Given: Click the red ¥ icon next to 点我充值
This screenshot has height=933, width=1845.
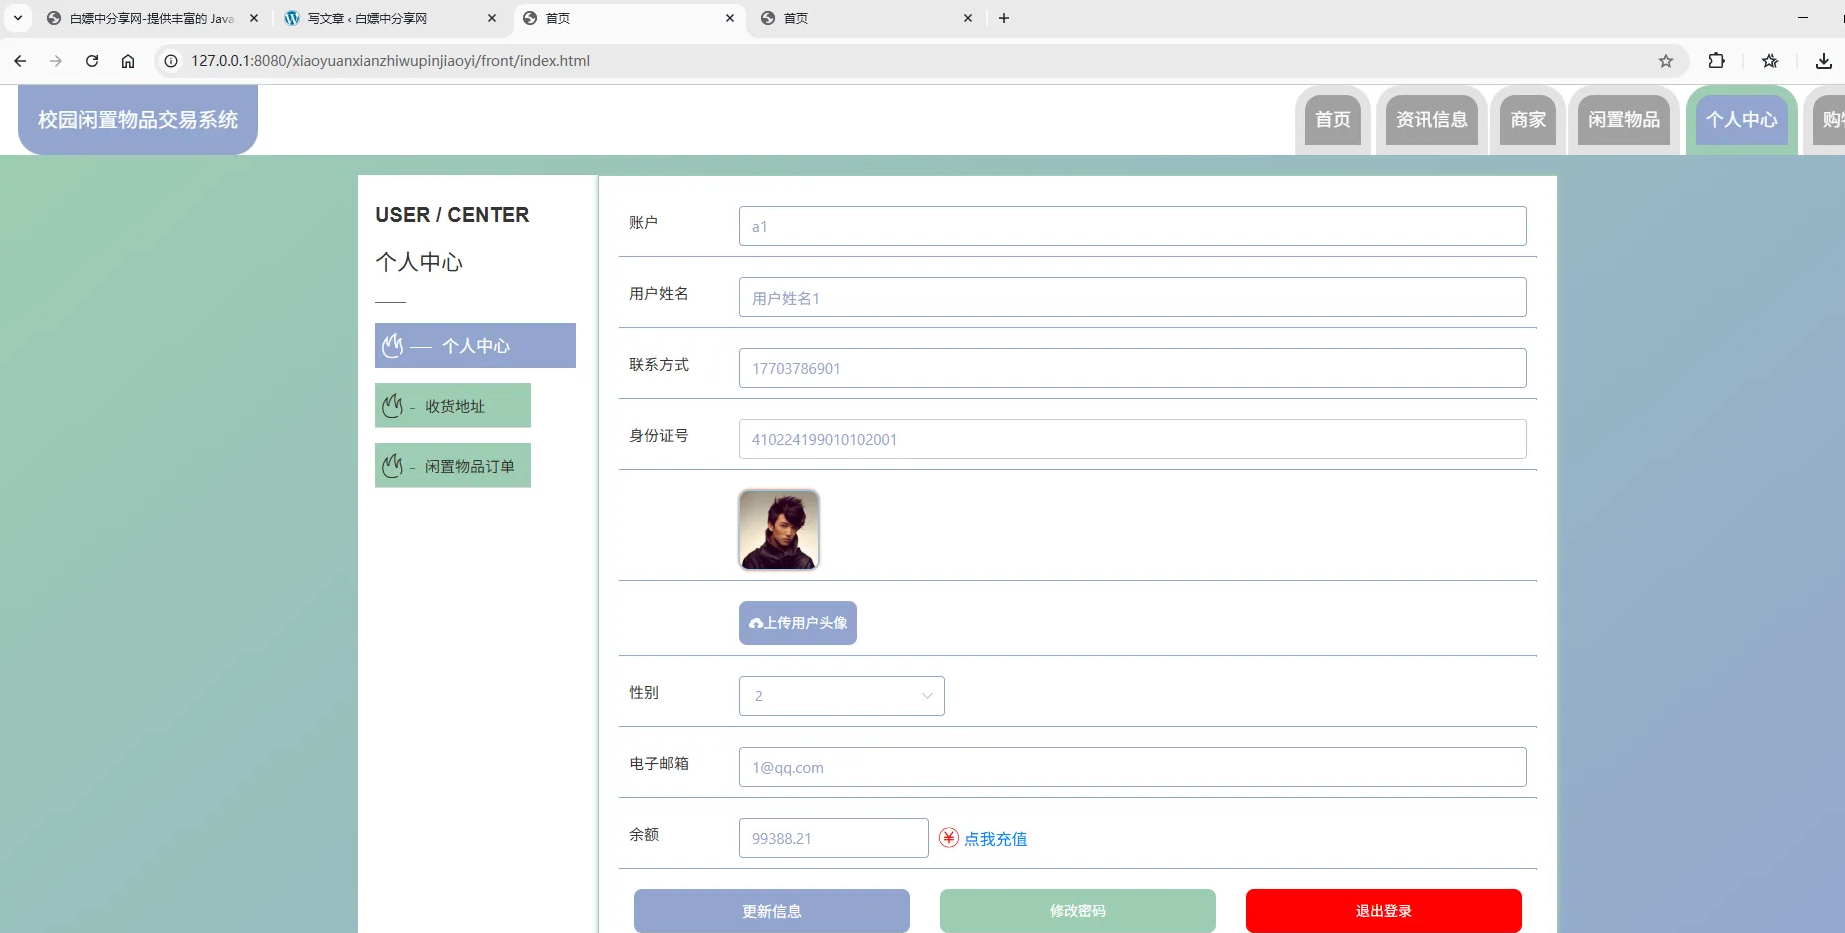Looking at the screenshot, I should coord(947,838).
